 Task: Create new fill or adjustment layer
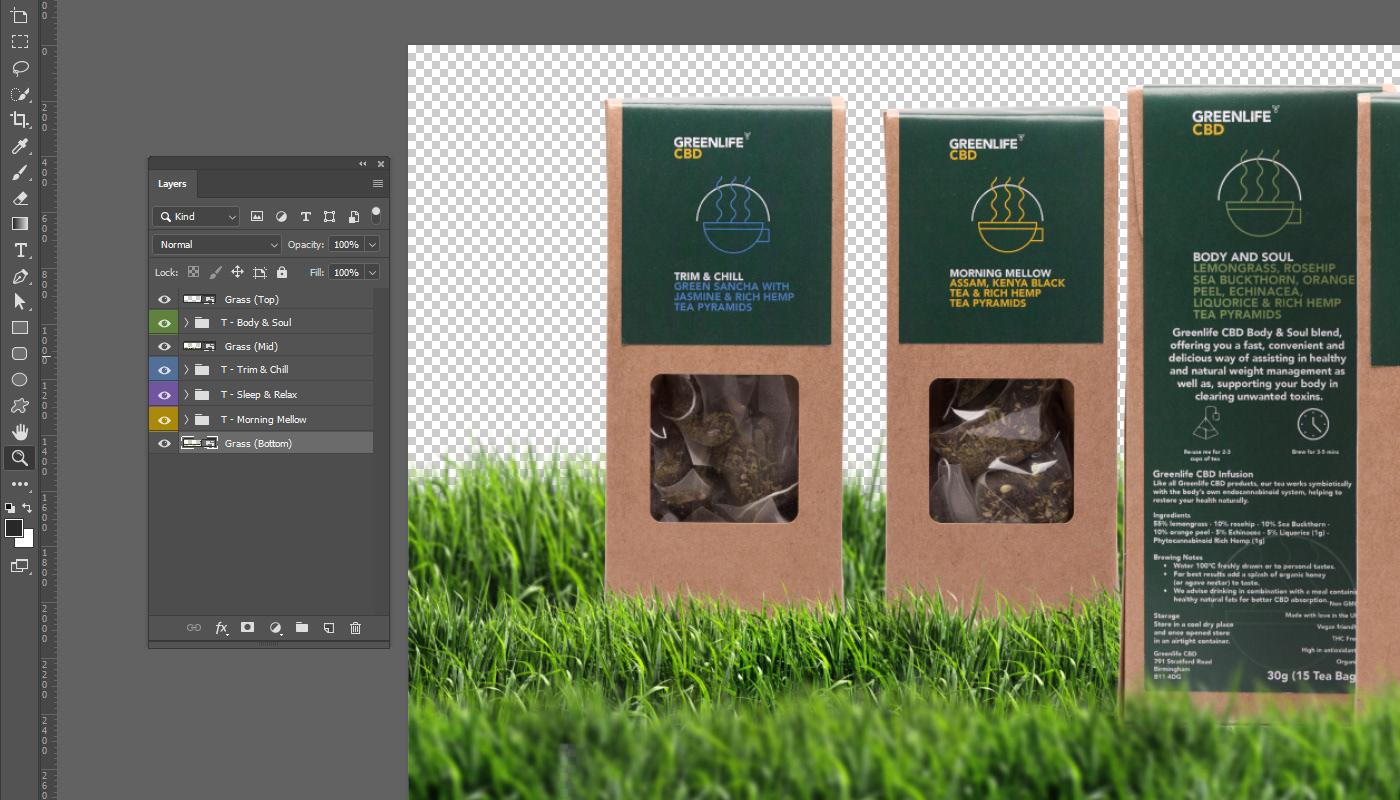coord(275,628)
